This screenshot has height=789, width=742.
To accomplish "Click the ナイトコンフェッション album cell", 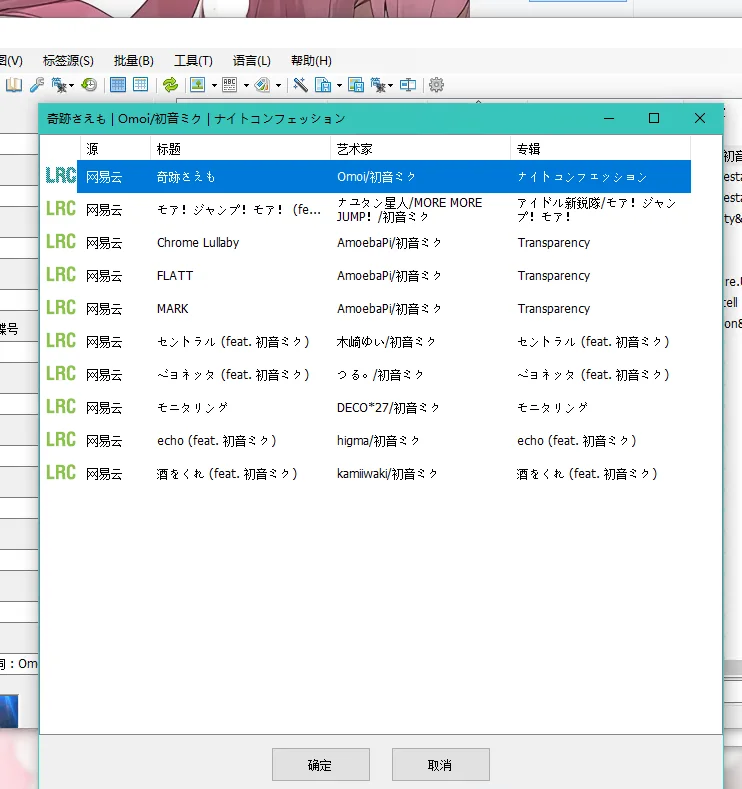I will tap(582, 177).
